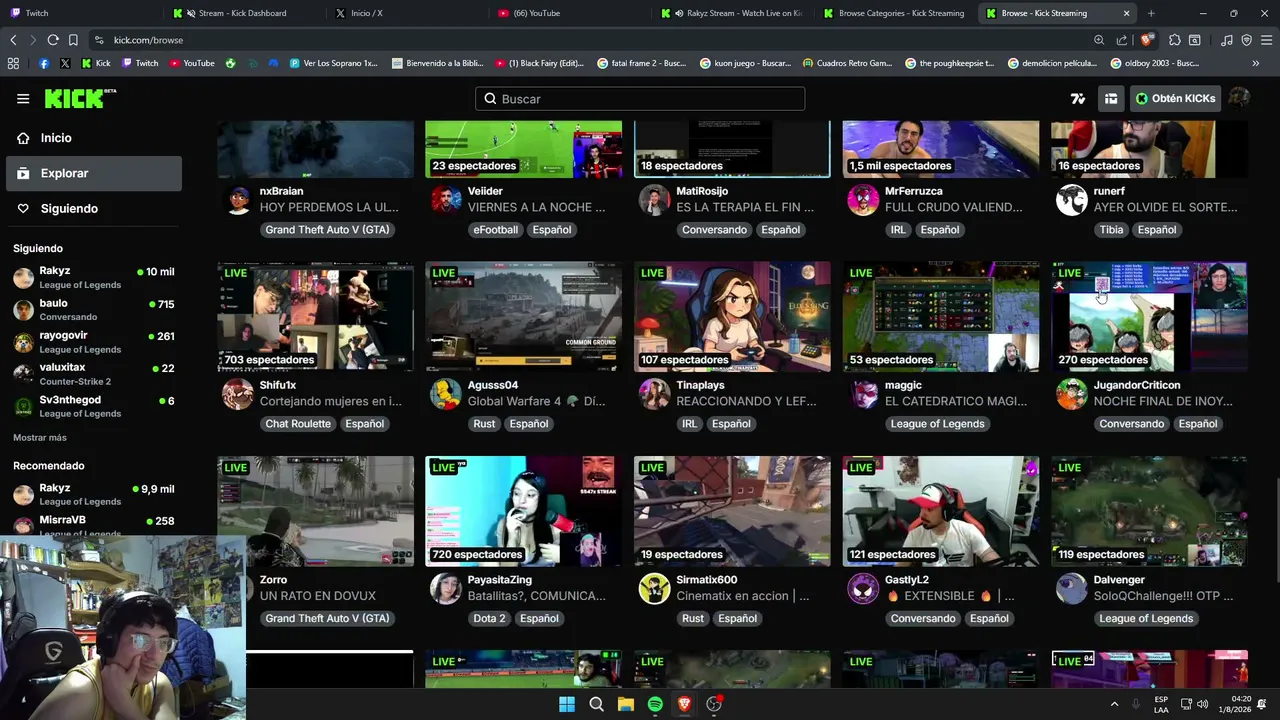Open Siguiendo in sidebar
Screen dimensions: 1280x720
(x=94, y=208)
